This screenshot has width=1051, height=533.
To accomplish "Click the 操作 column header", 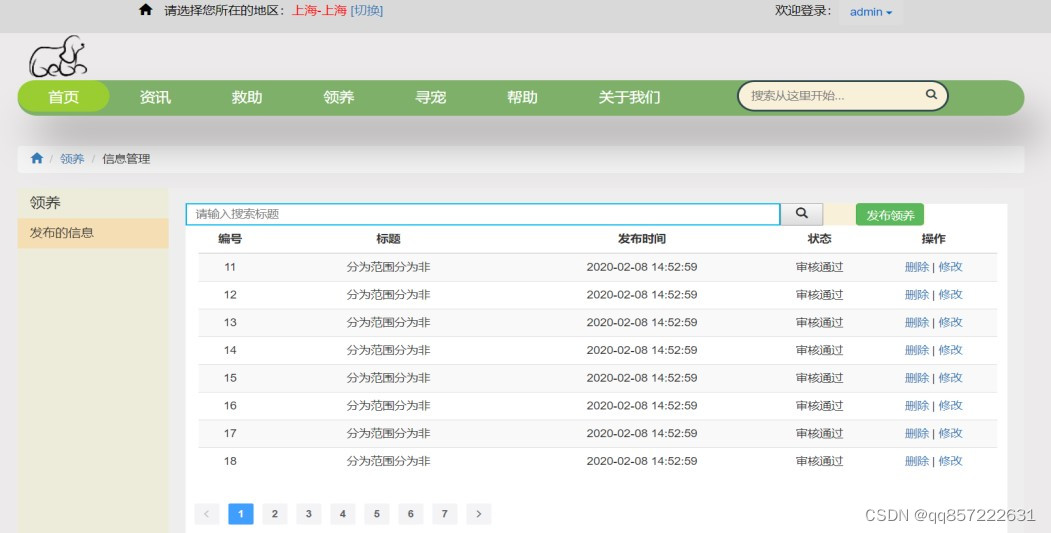I will coord(934,239).
